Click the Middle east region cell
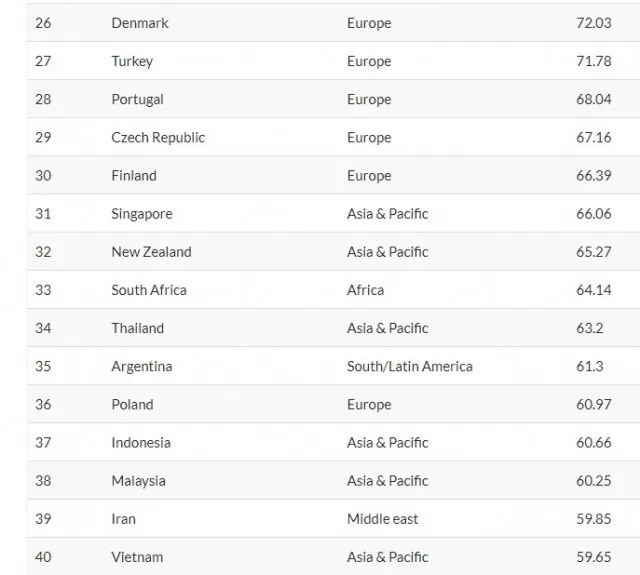Screen dimensions: 640x575 point(382,519)
